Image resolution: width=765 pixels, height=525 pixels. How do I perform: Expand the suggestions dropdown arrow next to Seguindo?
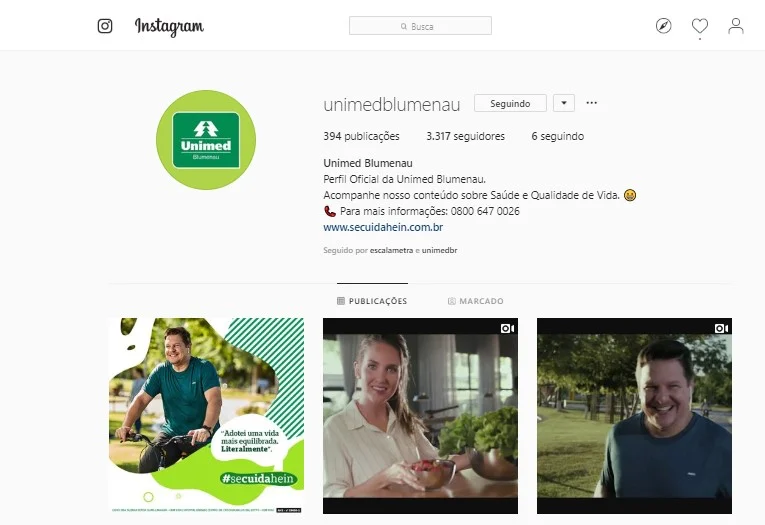(x=564, y=103)
